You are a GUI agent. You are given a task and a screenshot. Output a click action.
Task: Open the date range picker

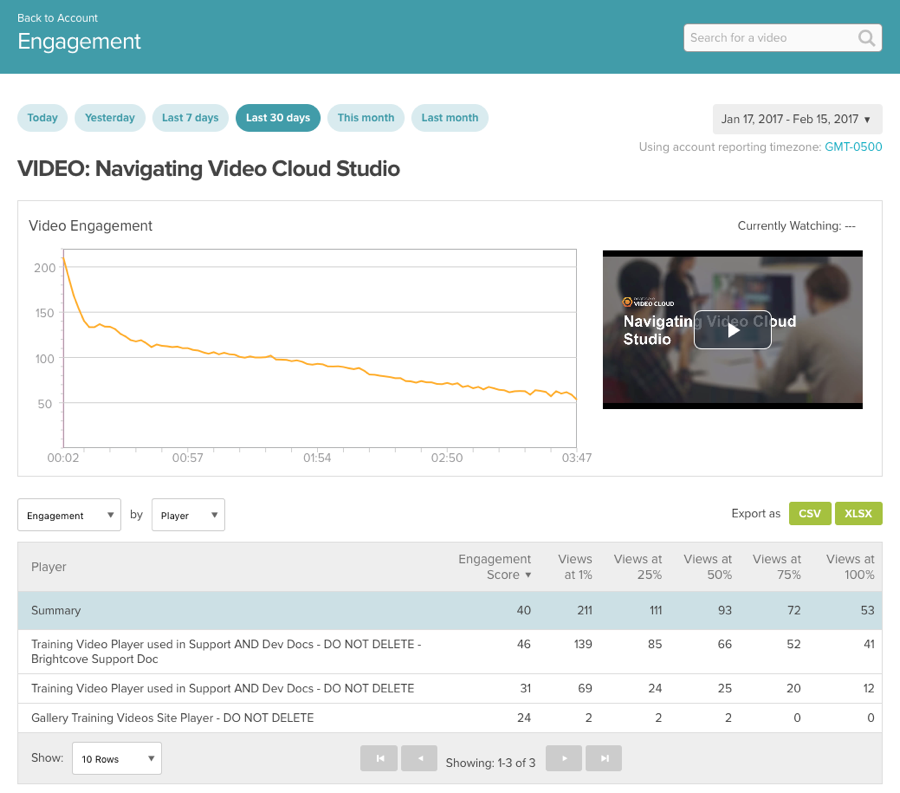[x=797, y=119]
